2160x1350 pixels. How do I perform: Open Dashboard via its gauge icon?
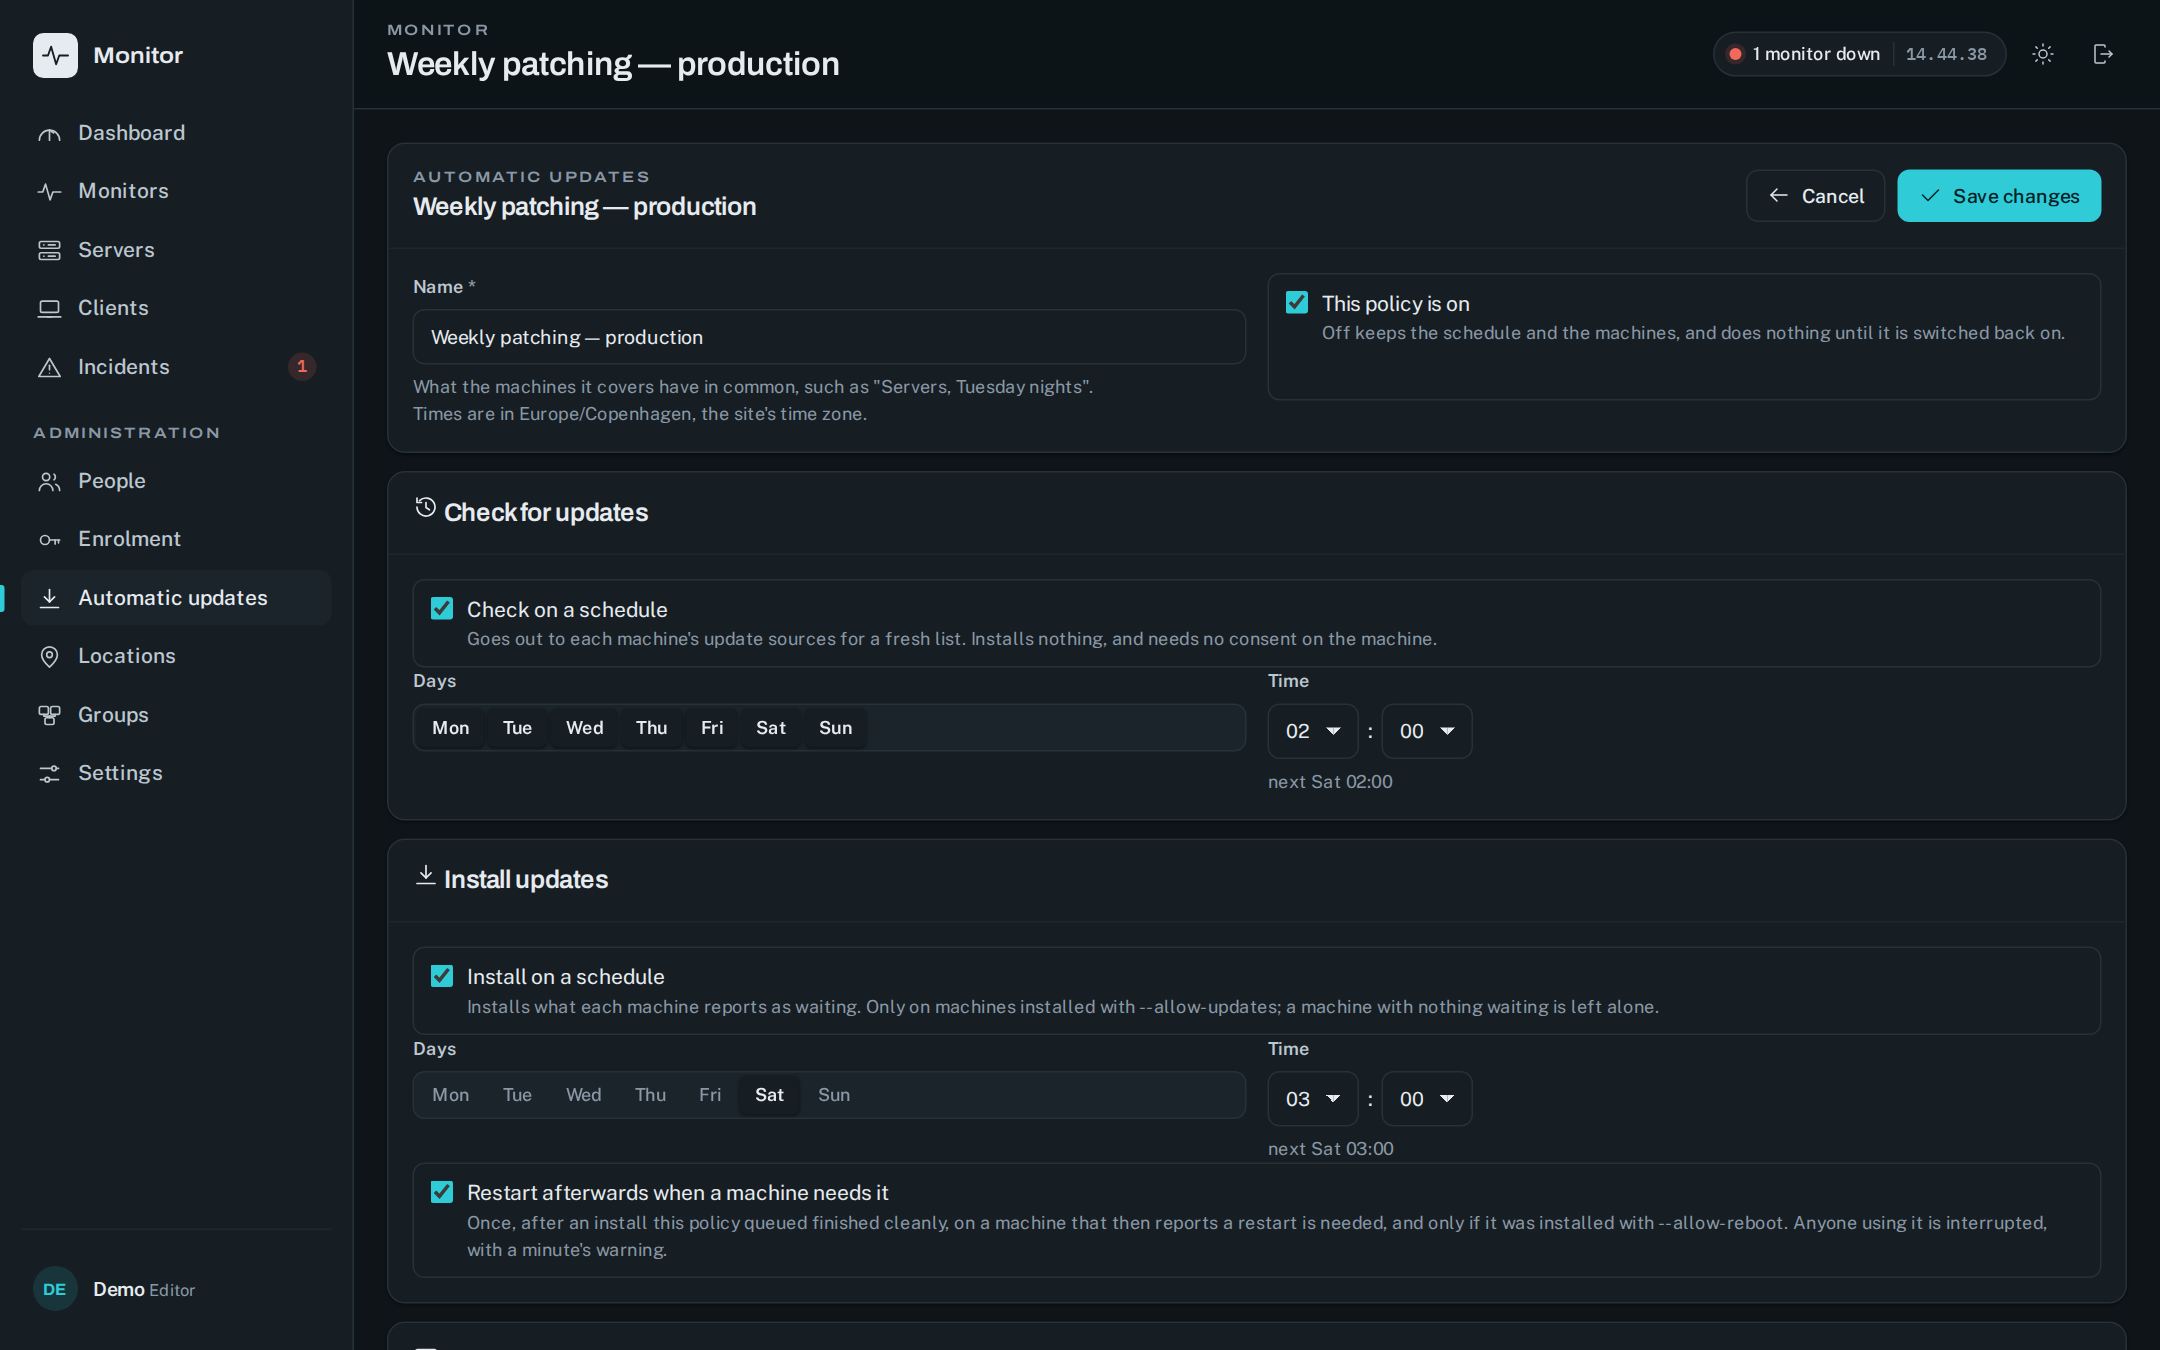point(49,134)
